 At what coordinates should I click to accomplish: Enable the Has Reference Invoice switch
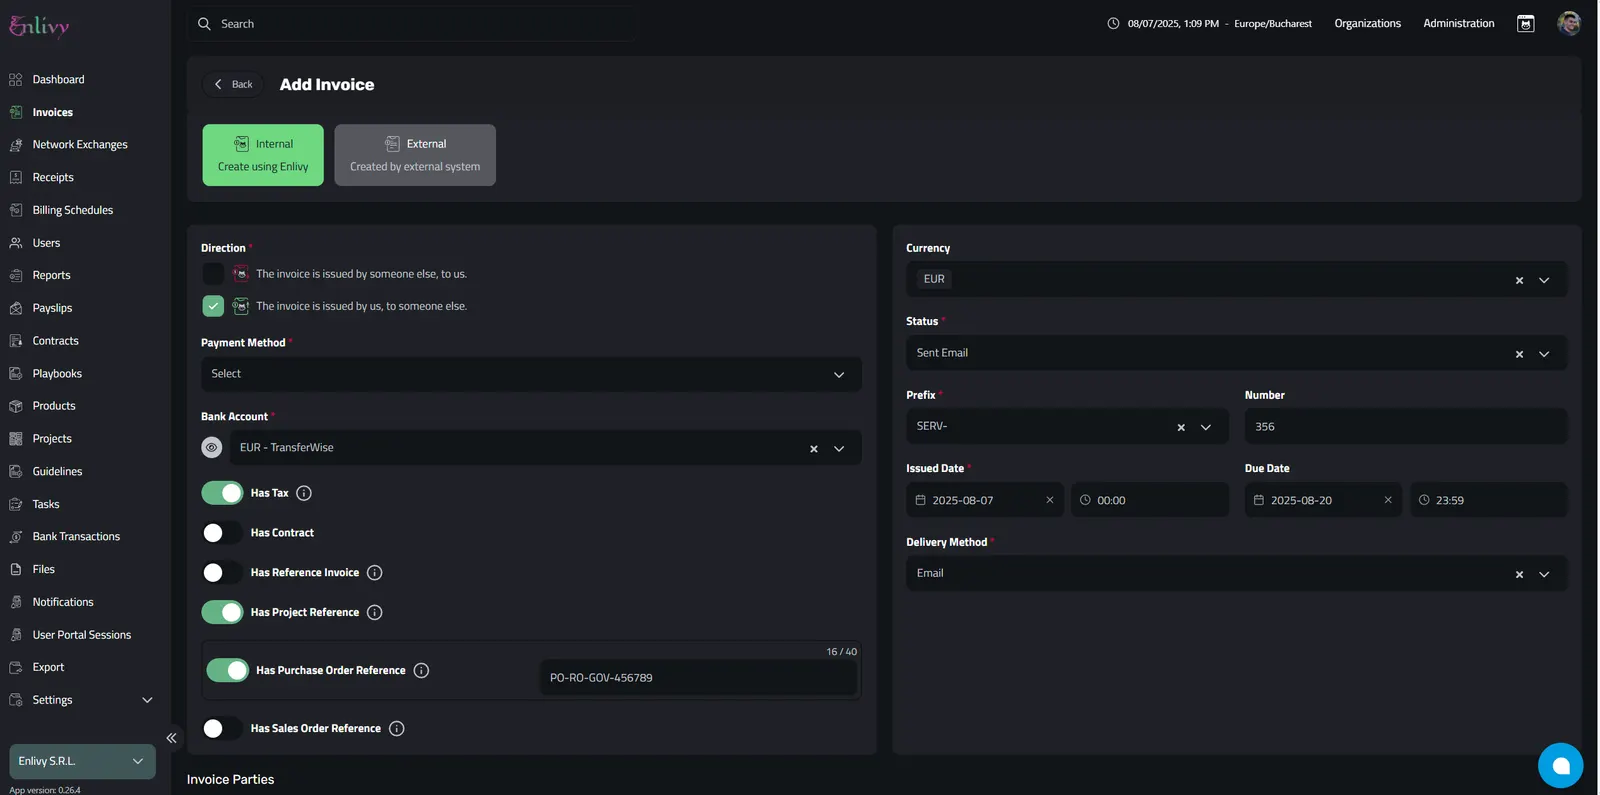coord(222,573)
